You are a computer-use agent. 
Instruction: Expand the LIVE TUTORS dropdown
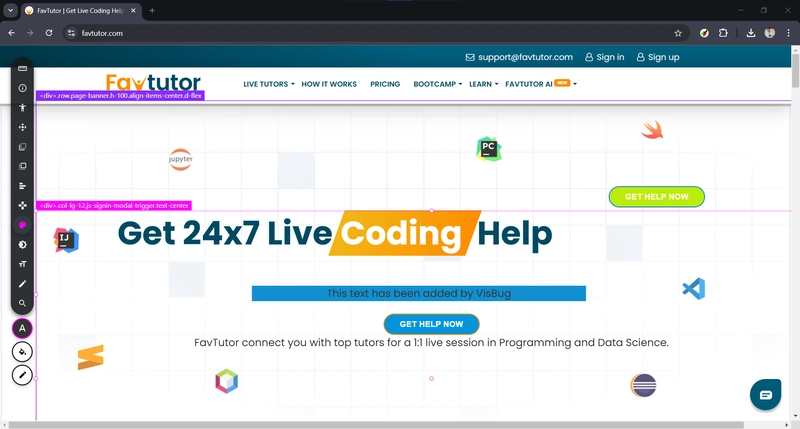tap(268, 84)
